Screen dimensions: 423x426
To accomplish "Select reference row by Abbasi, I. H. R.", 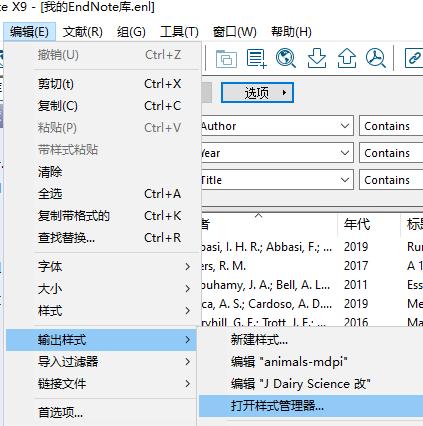I will pos(312,247).
